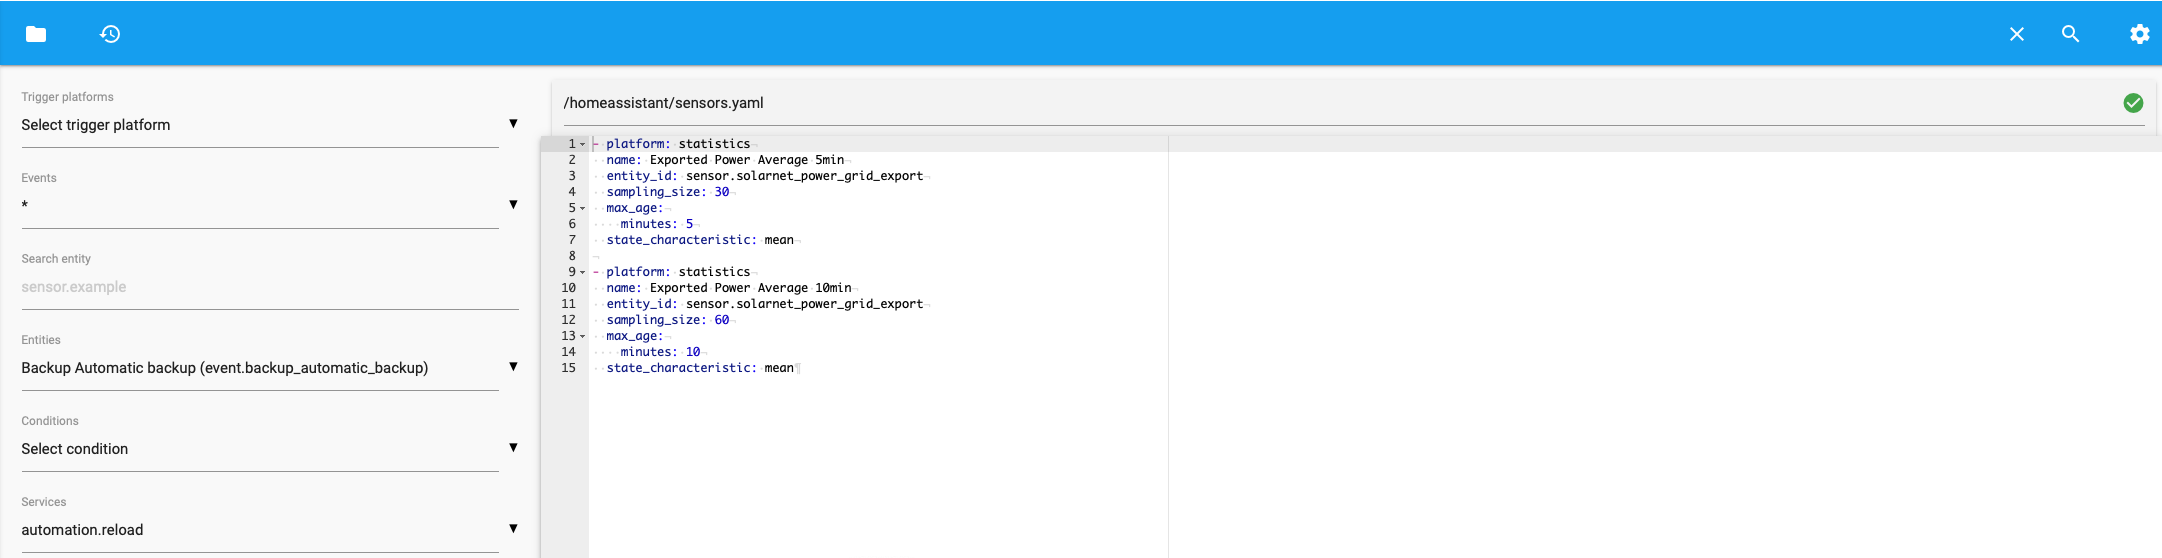The image size is (2162, 558).
Task: Click the sampling_size value 30 in editor
Action: coord(721,192)
